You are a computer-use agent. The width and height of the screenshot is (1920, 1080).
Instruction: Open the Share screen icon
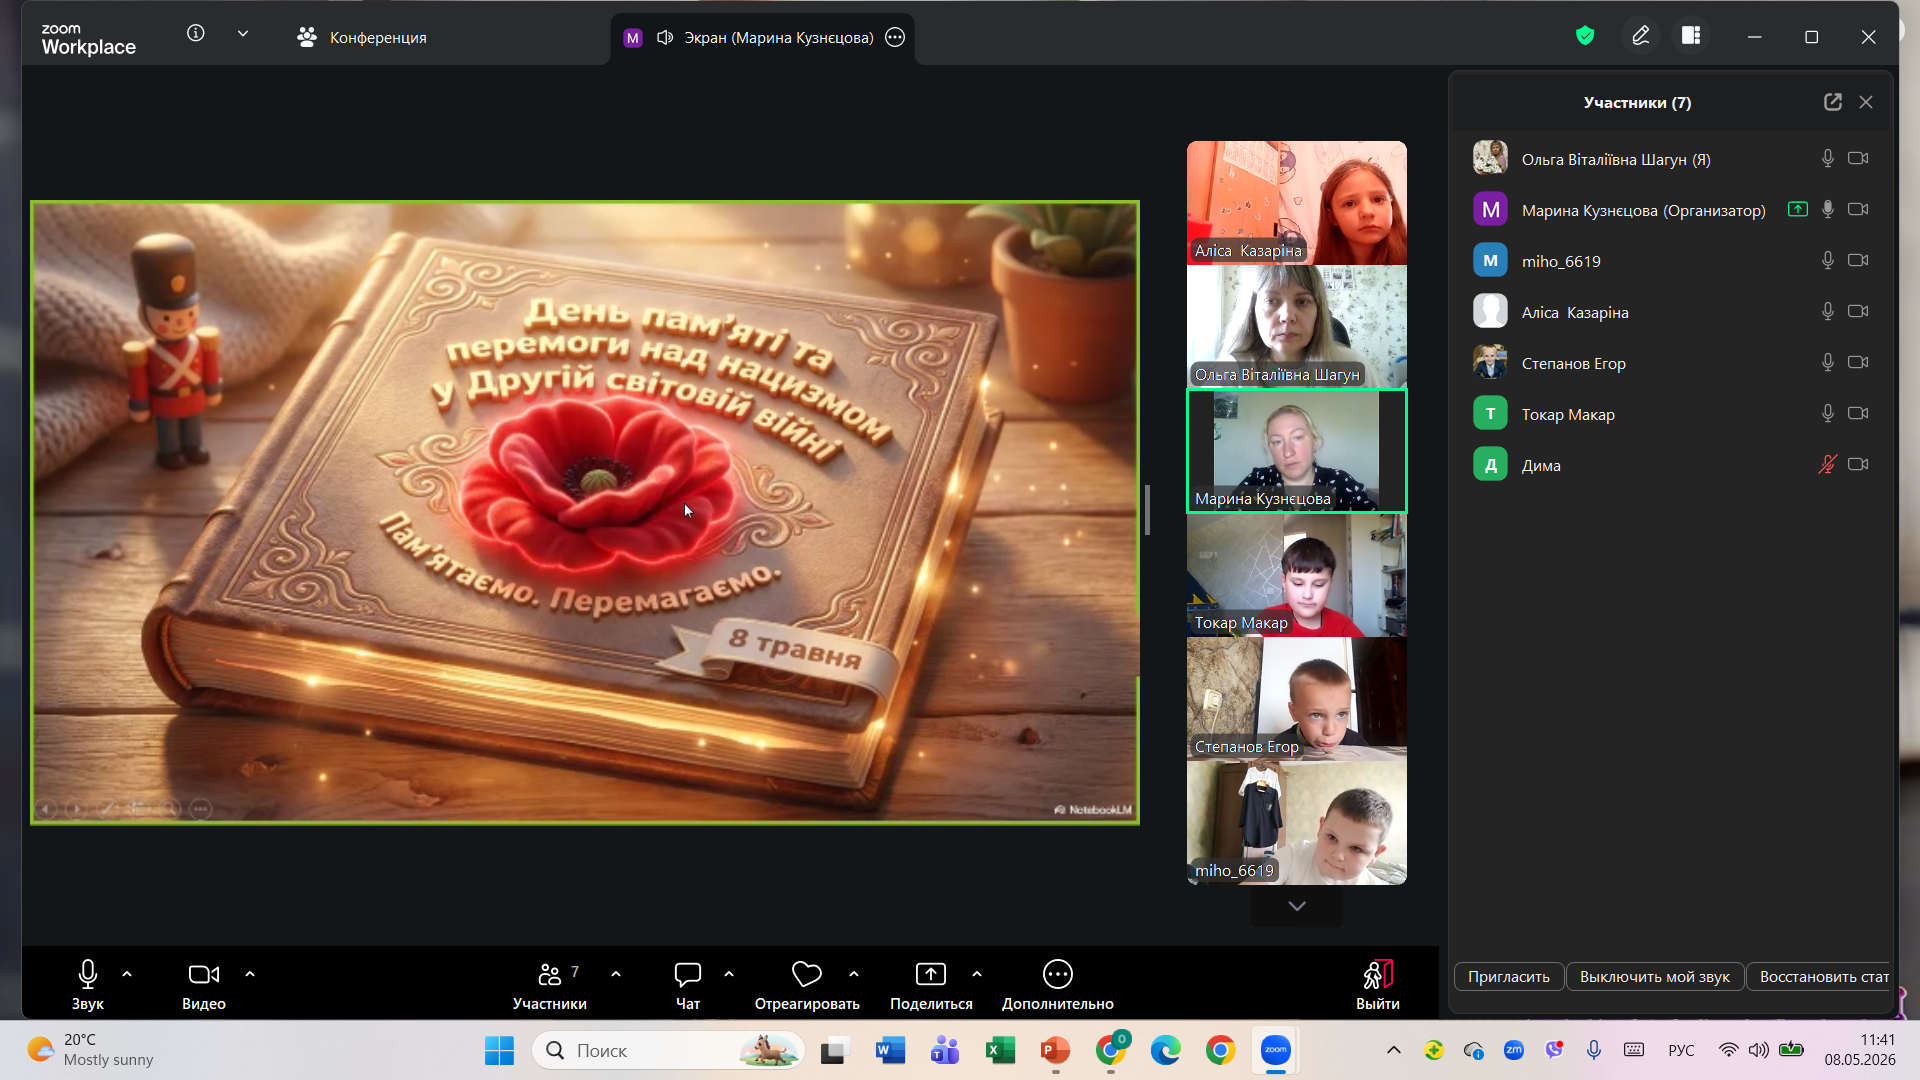click(930, 974)
